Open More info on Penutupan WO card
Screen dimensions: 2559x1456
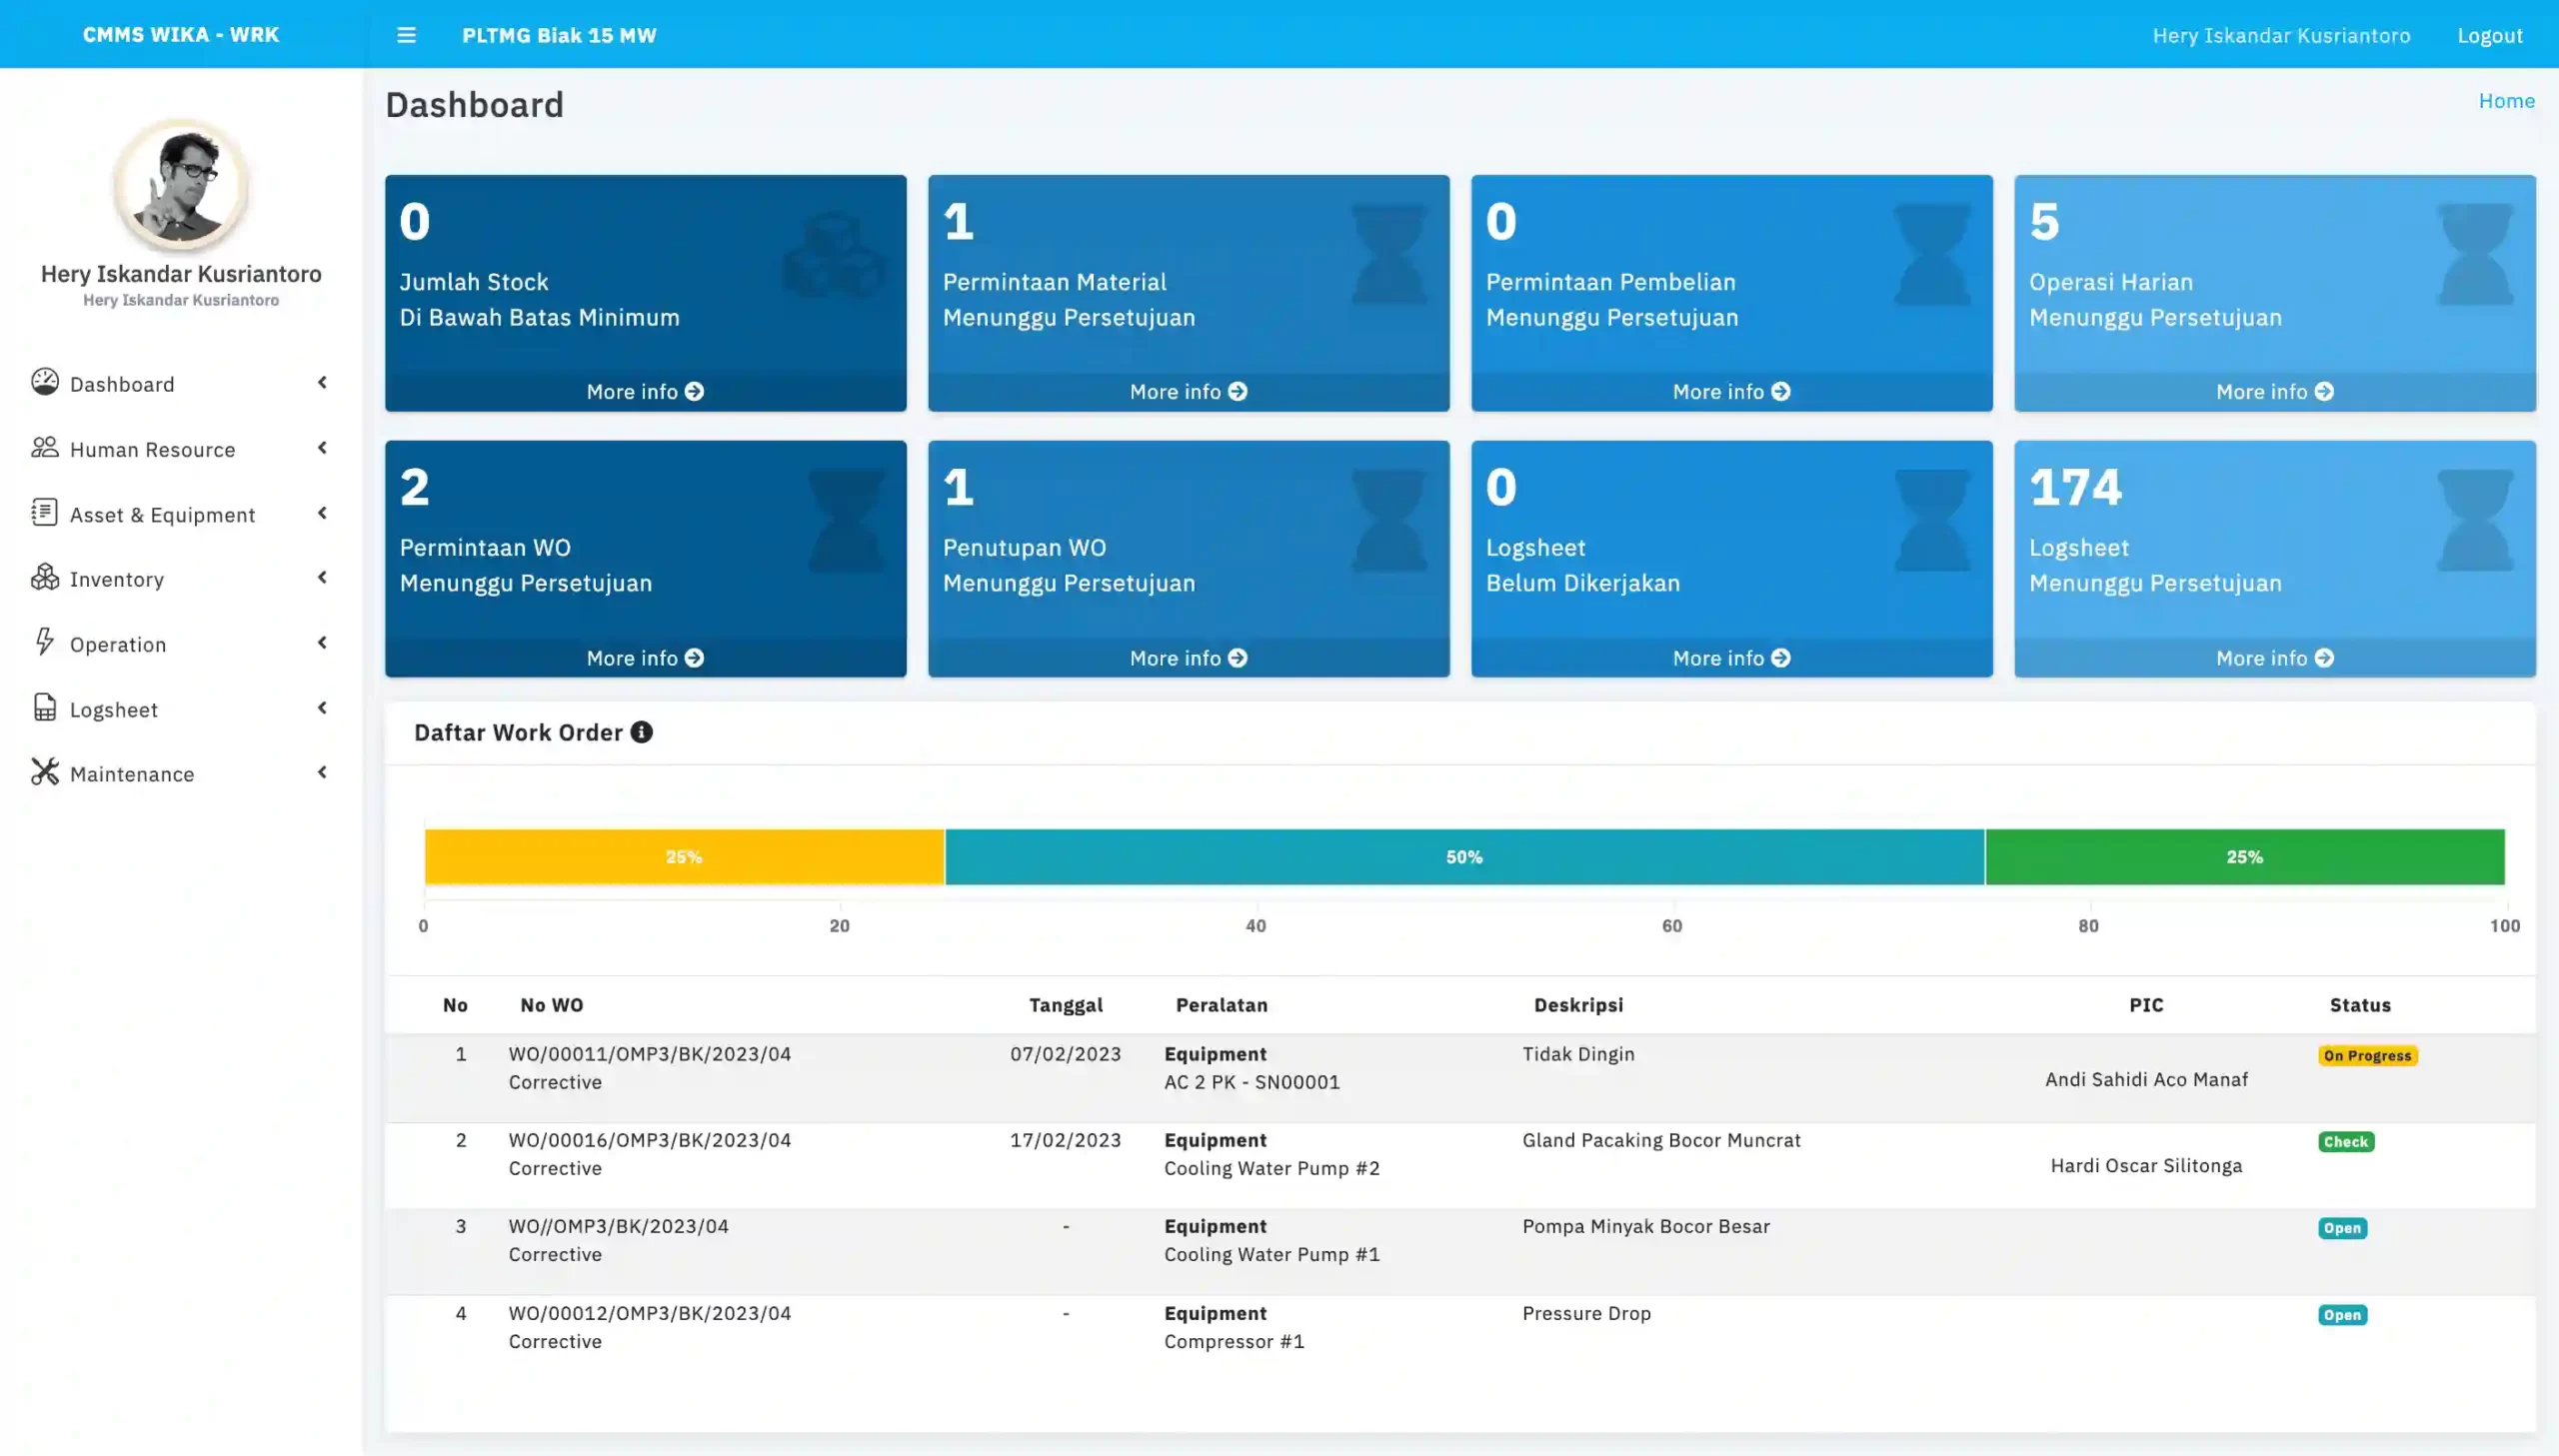point(1188,658)
